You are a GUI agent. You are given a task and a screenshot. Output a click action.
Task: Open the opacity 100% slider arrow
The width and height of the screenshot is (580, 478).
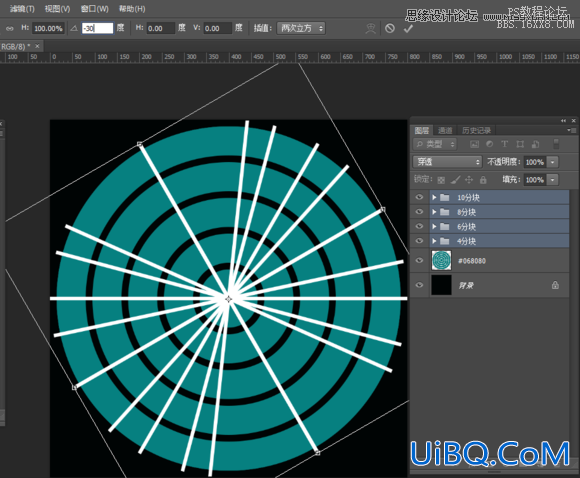point(553,162)
